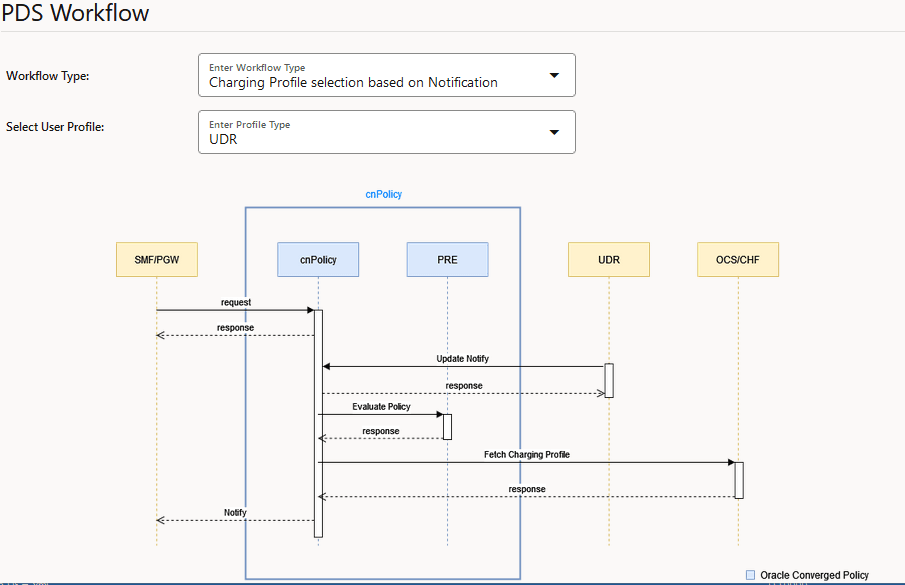This screenshot has height=585, width=905.
Task: Click the PDS Workflow page title
Action: tap(74, 13)
